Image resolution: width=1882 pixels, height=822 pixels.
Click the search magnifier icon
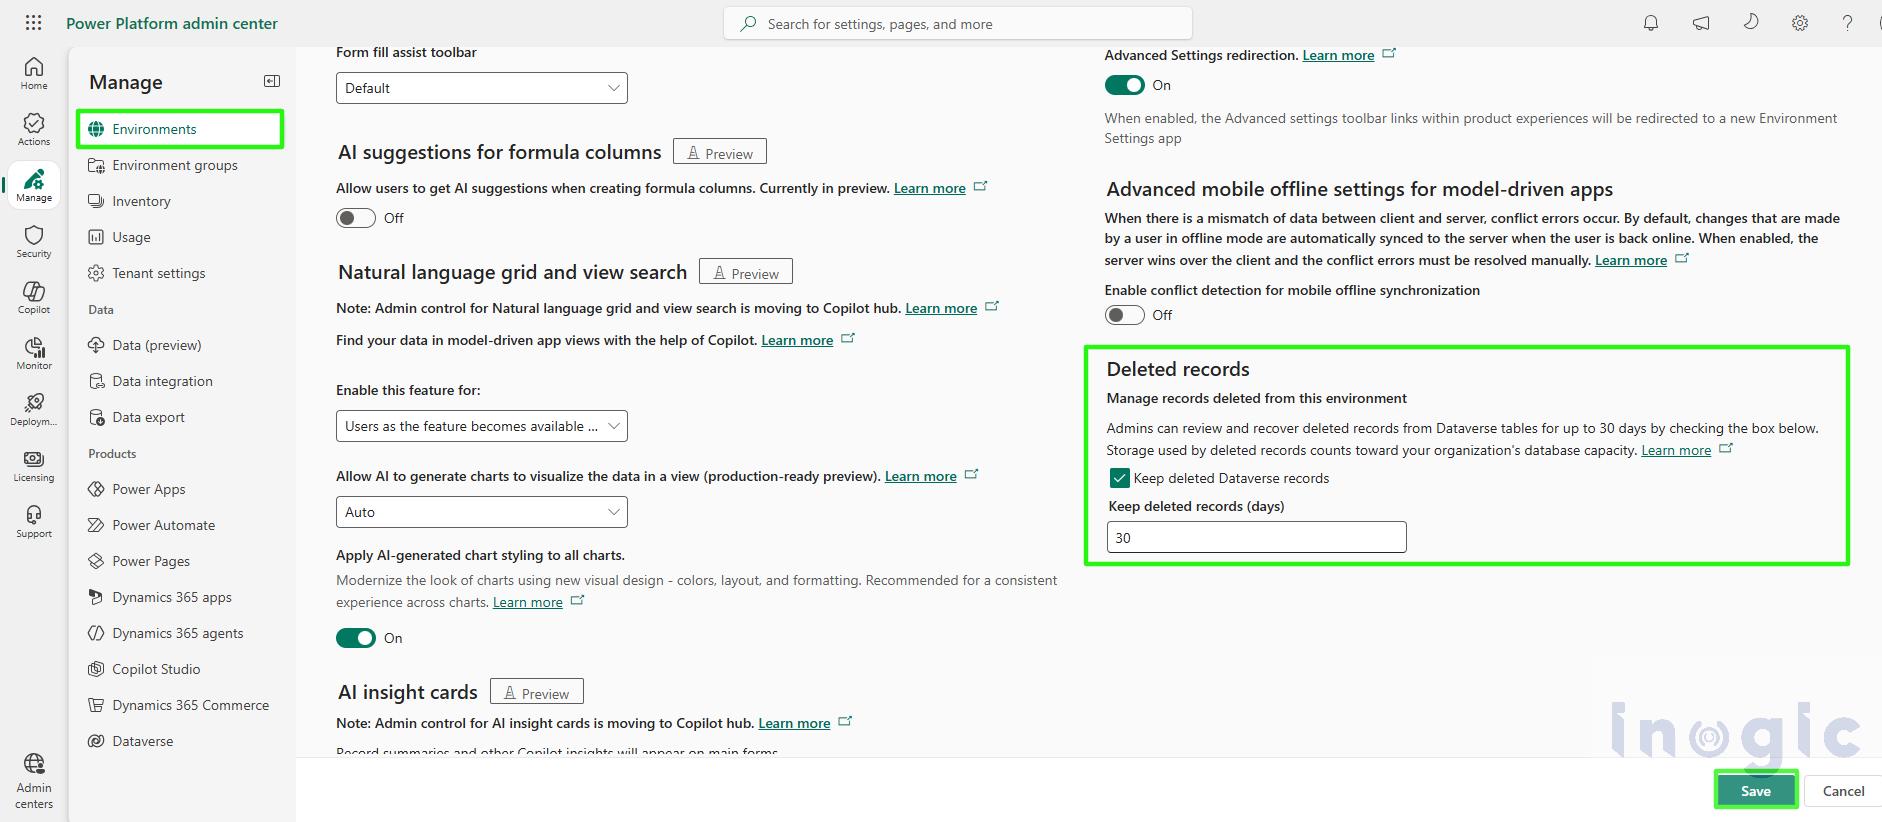[x=748, y=24]
